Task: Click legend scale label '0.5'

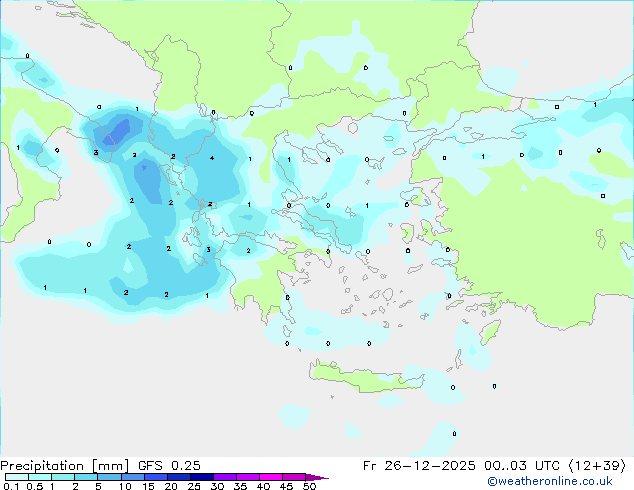Action: click(35, 486)
